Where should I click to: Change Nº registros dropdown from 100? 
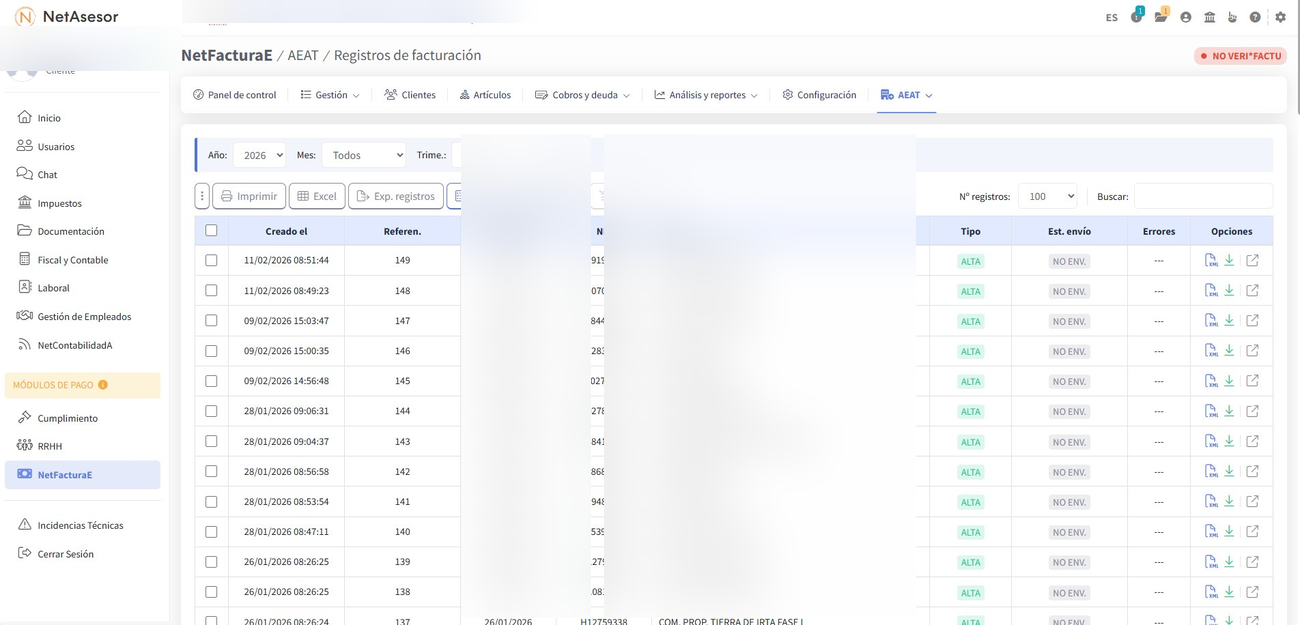coord(1047,196)
